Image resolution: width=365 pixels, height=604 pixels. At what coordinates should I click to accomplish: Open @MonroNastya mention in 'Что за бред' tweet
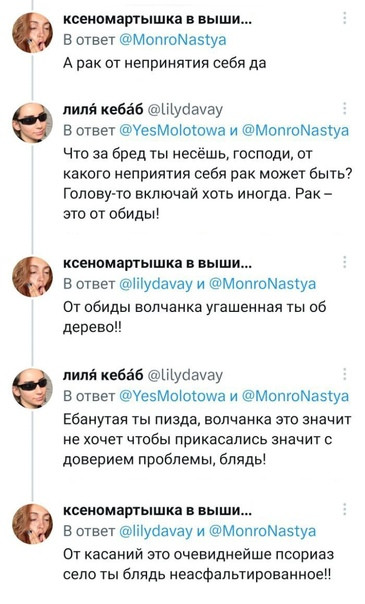[295, 131]
